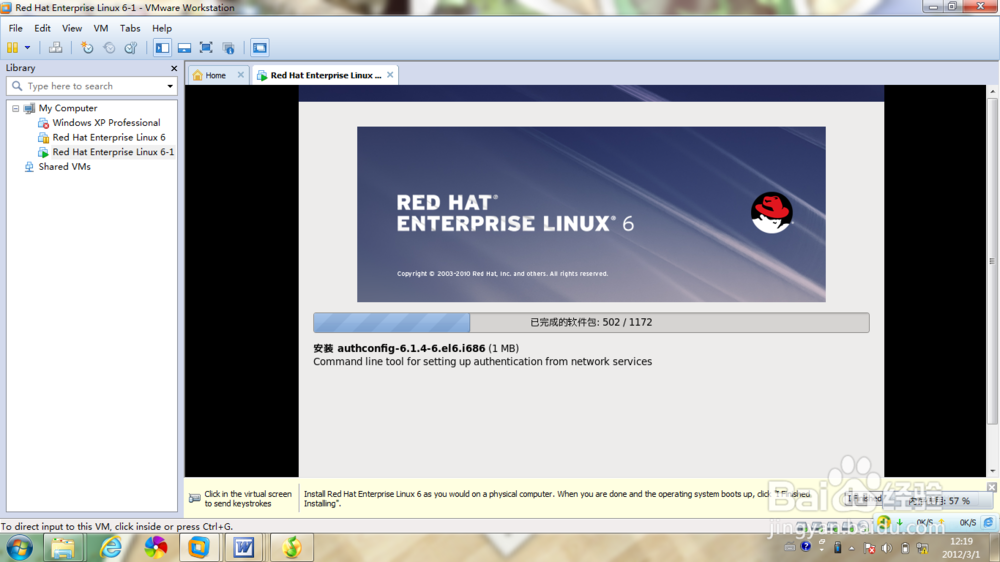Click the VM window vertical scrollbar
The width and height of the screenshot is (1000, 562).
coord(992,262)
